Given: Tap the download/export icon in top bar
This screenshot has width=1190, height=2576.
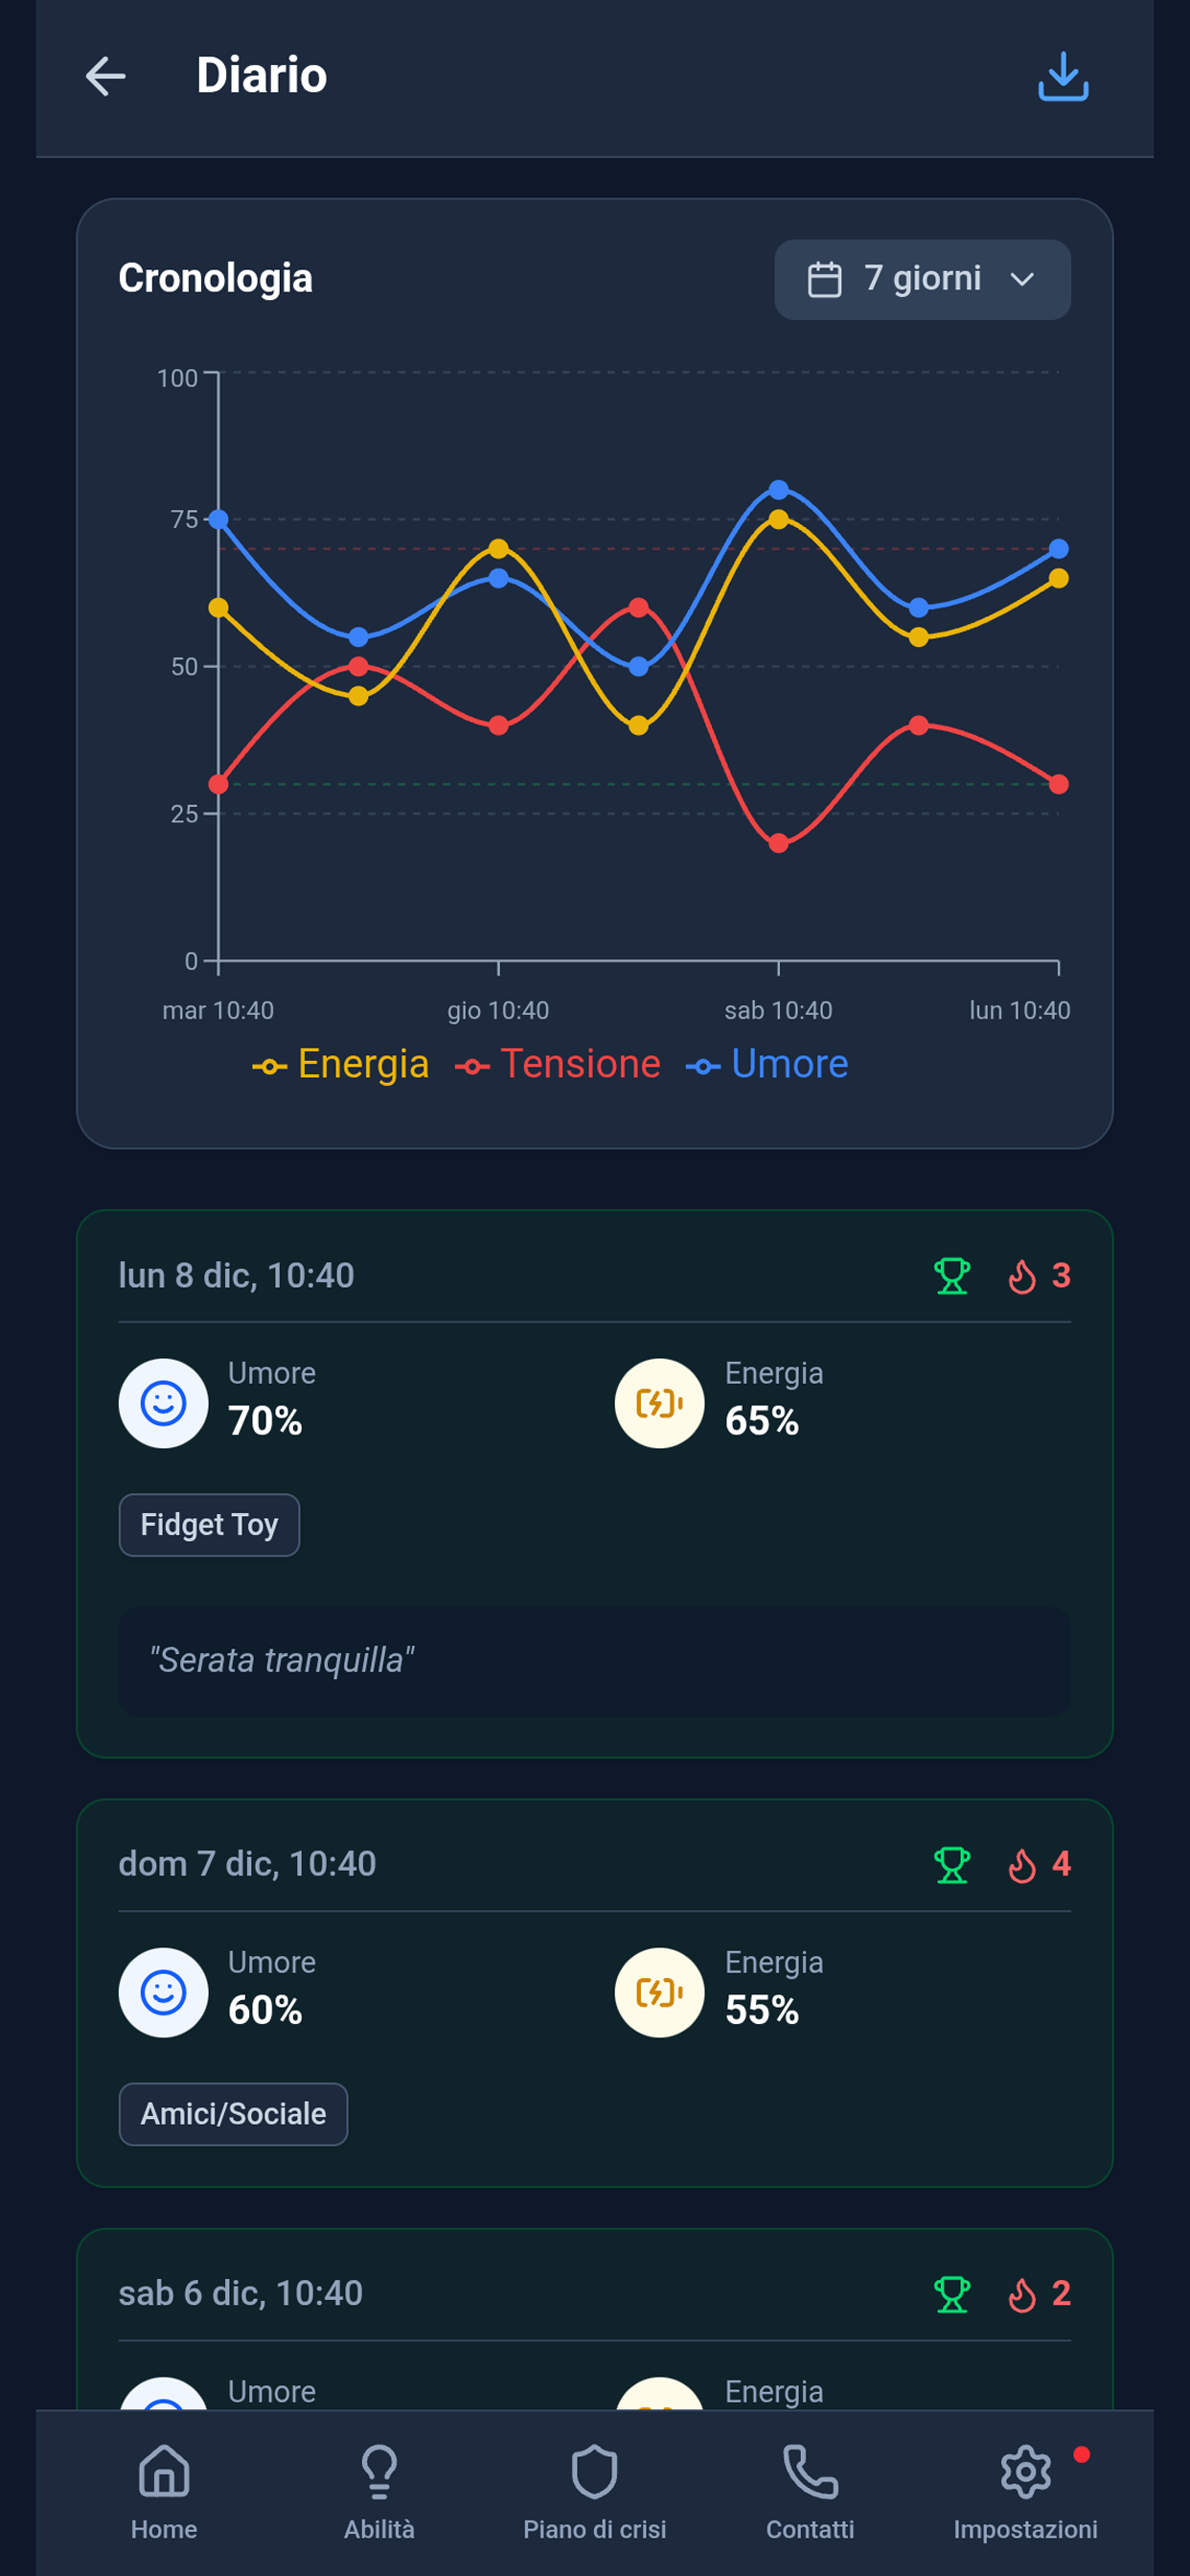Looking at the screenshot, I should 1063,77.
